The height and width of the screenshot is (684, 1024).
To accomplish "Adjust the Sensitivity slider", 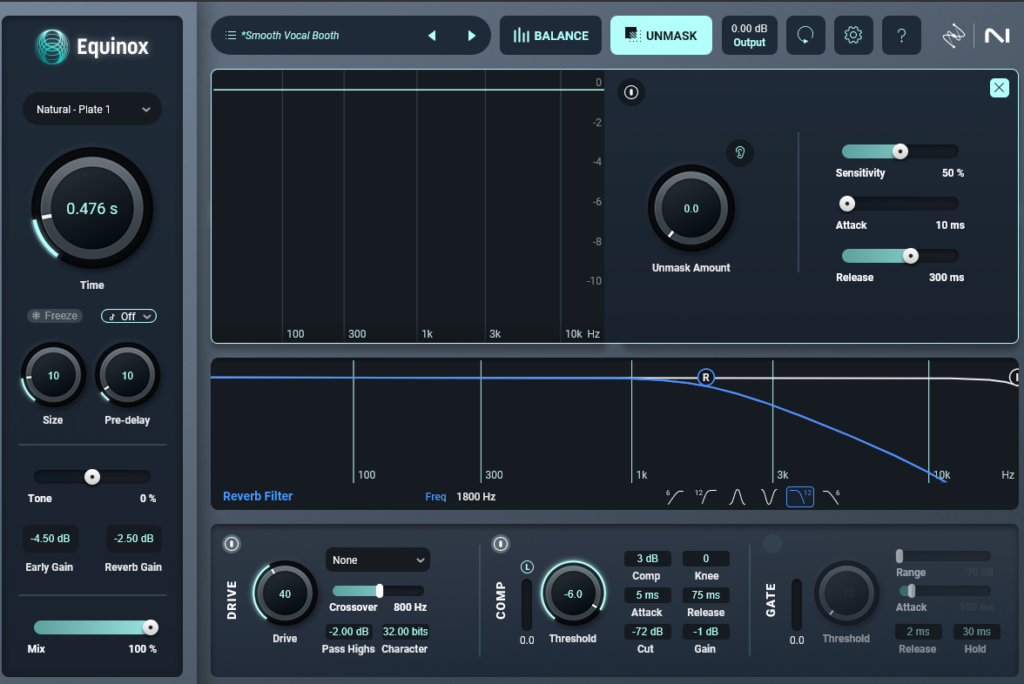I will point(899,151).
